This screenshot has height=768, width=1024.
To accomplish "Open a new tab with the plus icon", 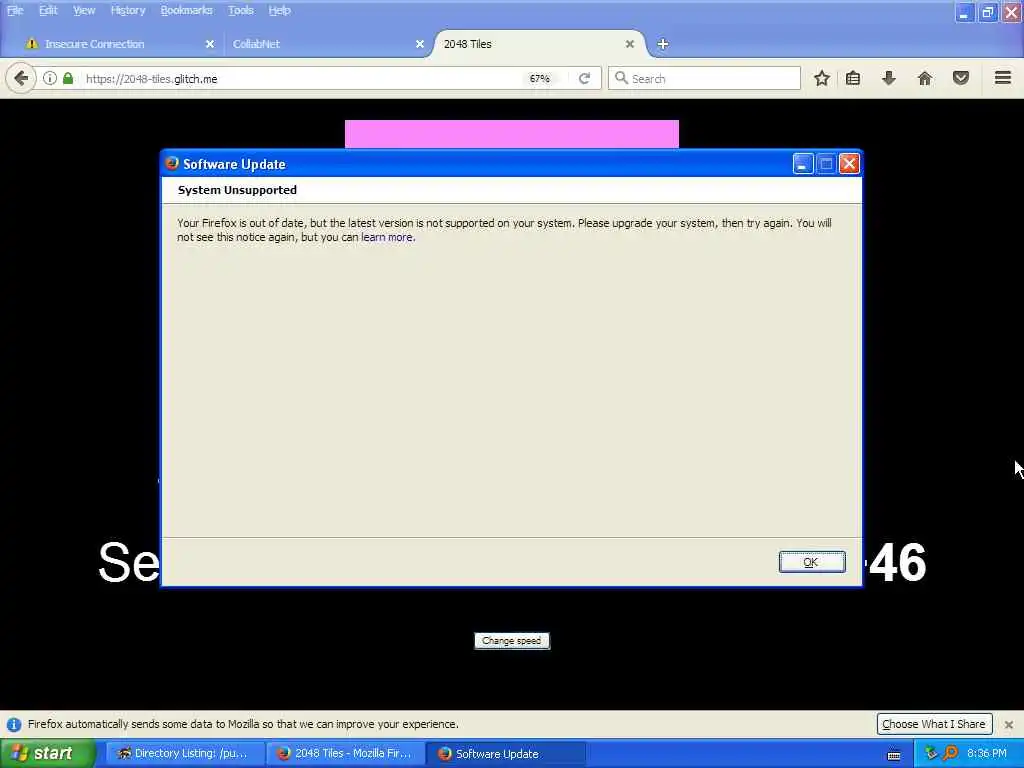I will 663,44.
